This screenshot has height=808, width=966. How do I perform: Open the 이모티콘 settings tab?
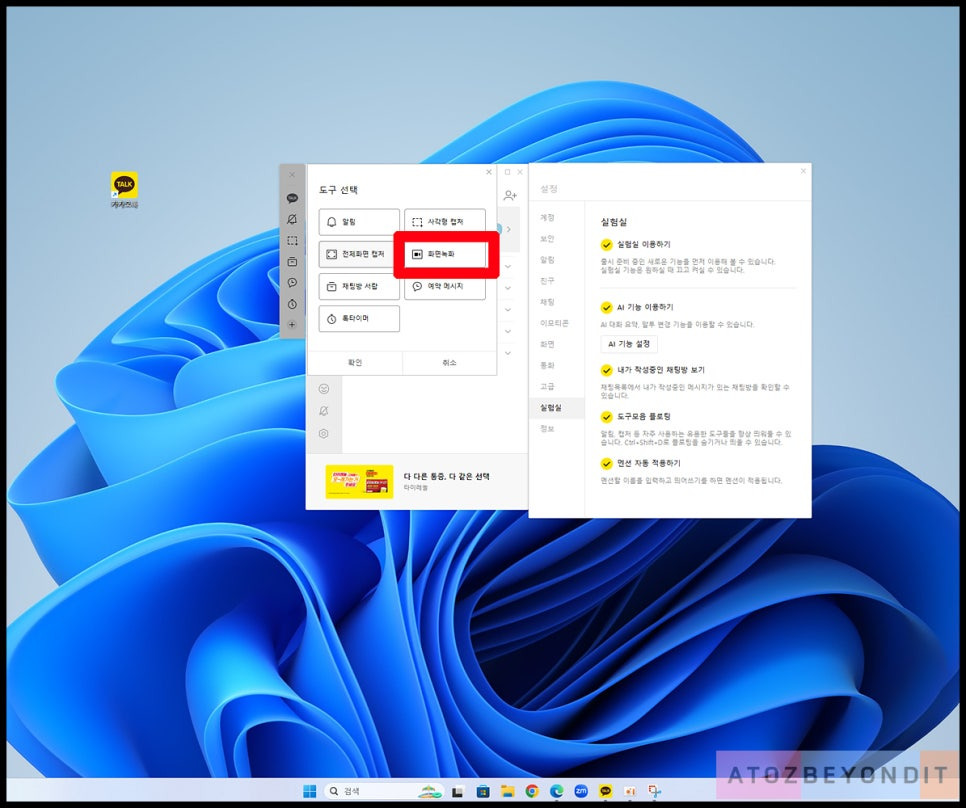(x=554, y=323)
